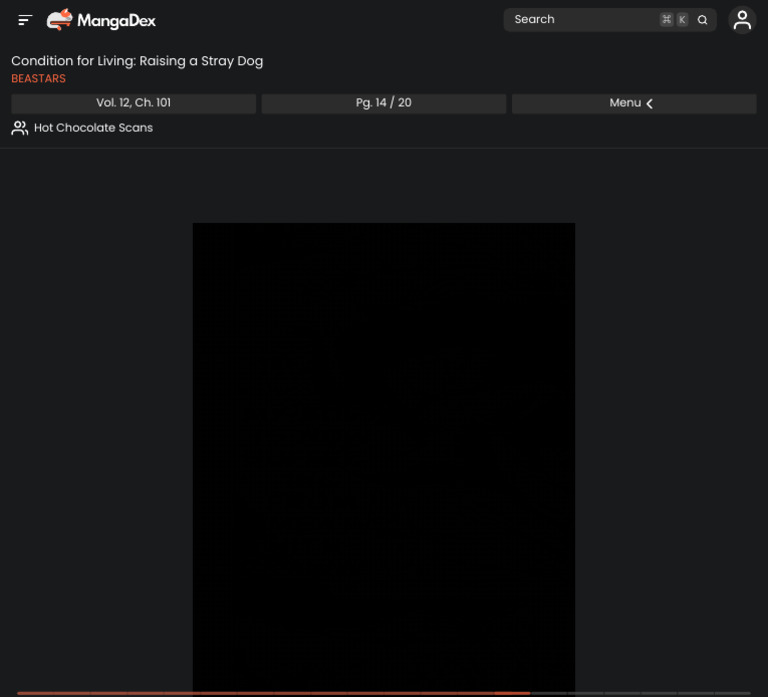Screen dimensions: 768x697
Task: Open the Vol. 12, Ch. 101 chapter selector
Action: (134, 103)
